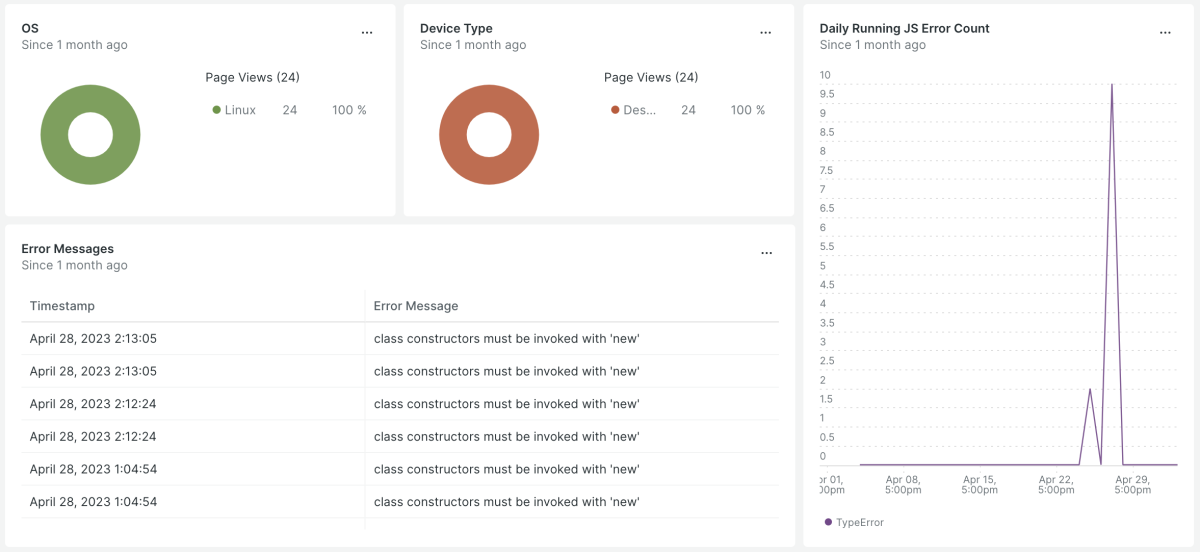Sort by the Error Message column header
This screenshot has width=1200, height=552.
[x=416, y=306]
